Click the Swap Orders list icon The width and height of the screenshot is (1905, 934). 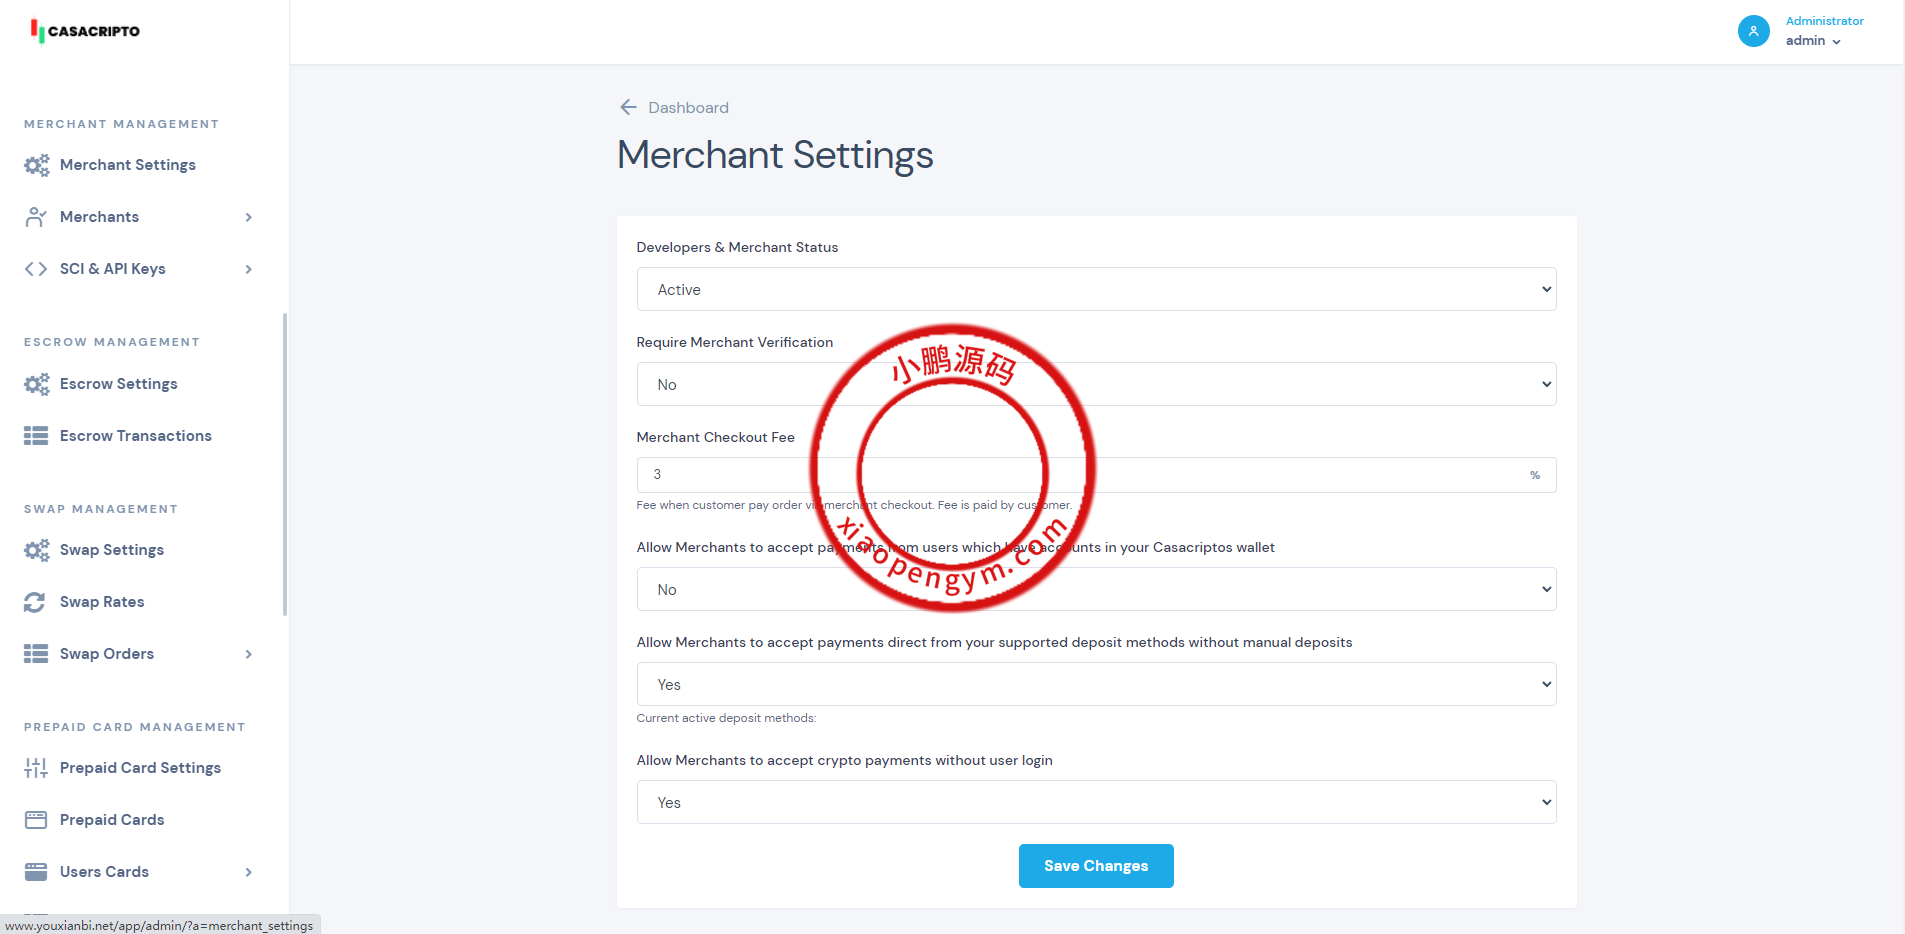[x=36, y=654]
